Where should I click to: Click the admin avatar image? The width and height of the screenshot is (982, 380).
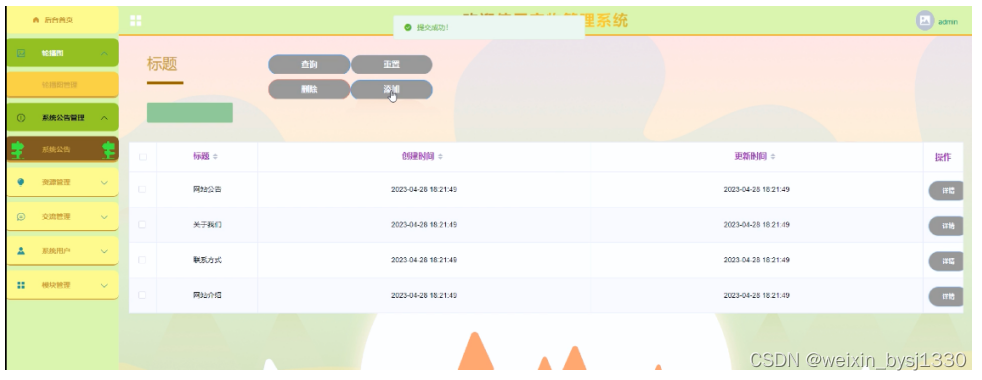point(925,21)
